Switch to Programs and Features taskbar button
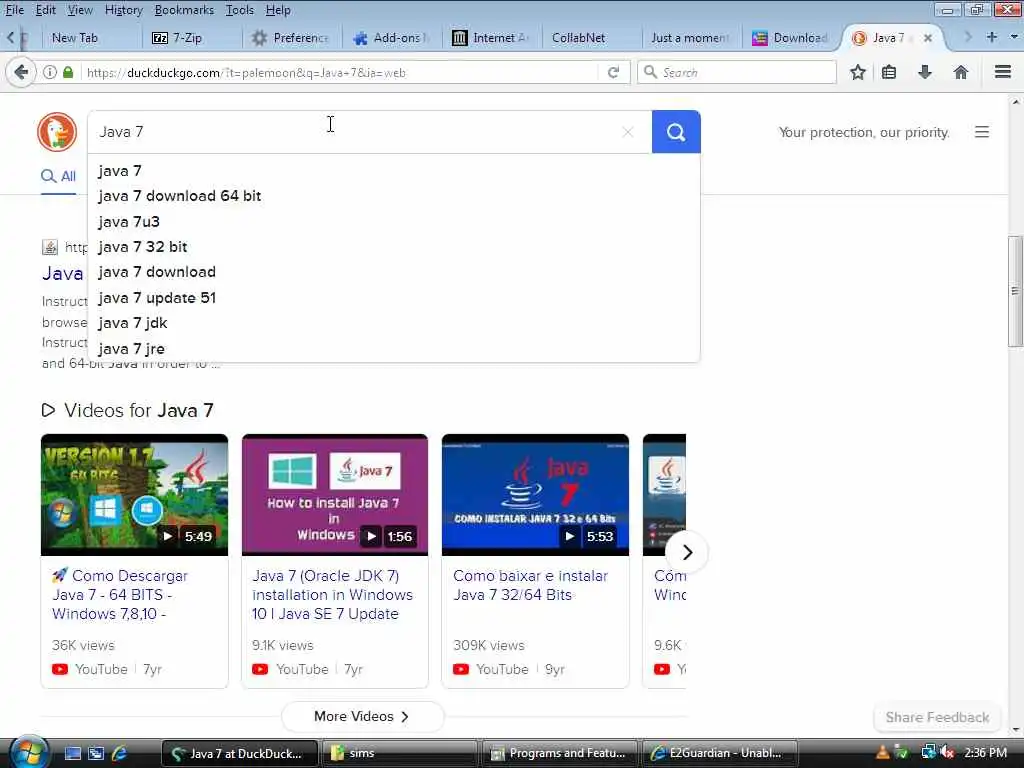 [x=560, y=753]
